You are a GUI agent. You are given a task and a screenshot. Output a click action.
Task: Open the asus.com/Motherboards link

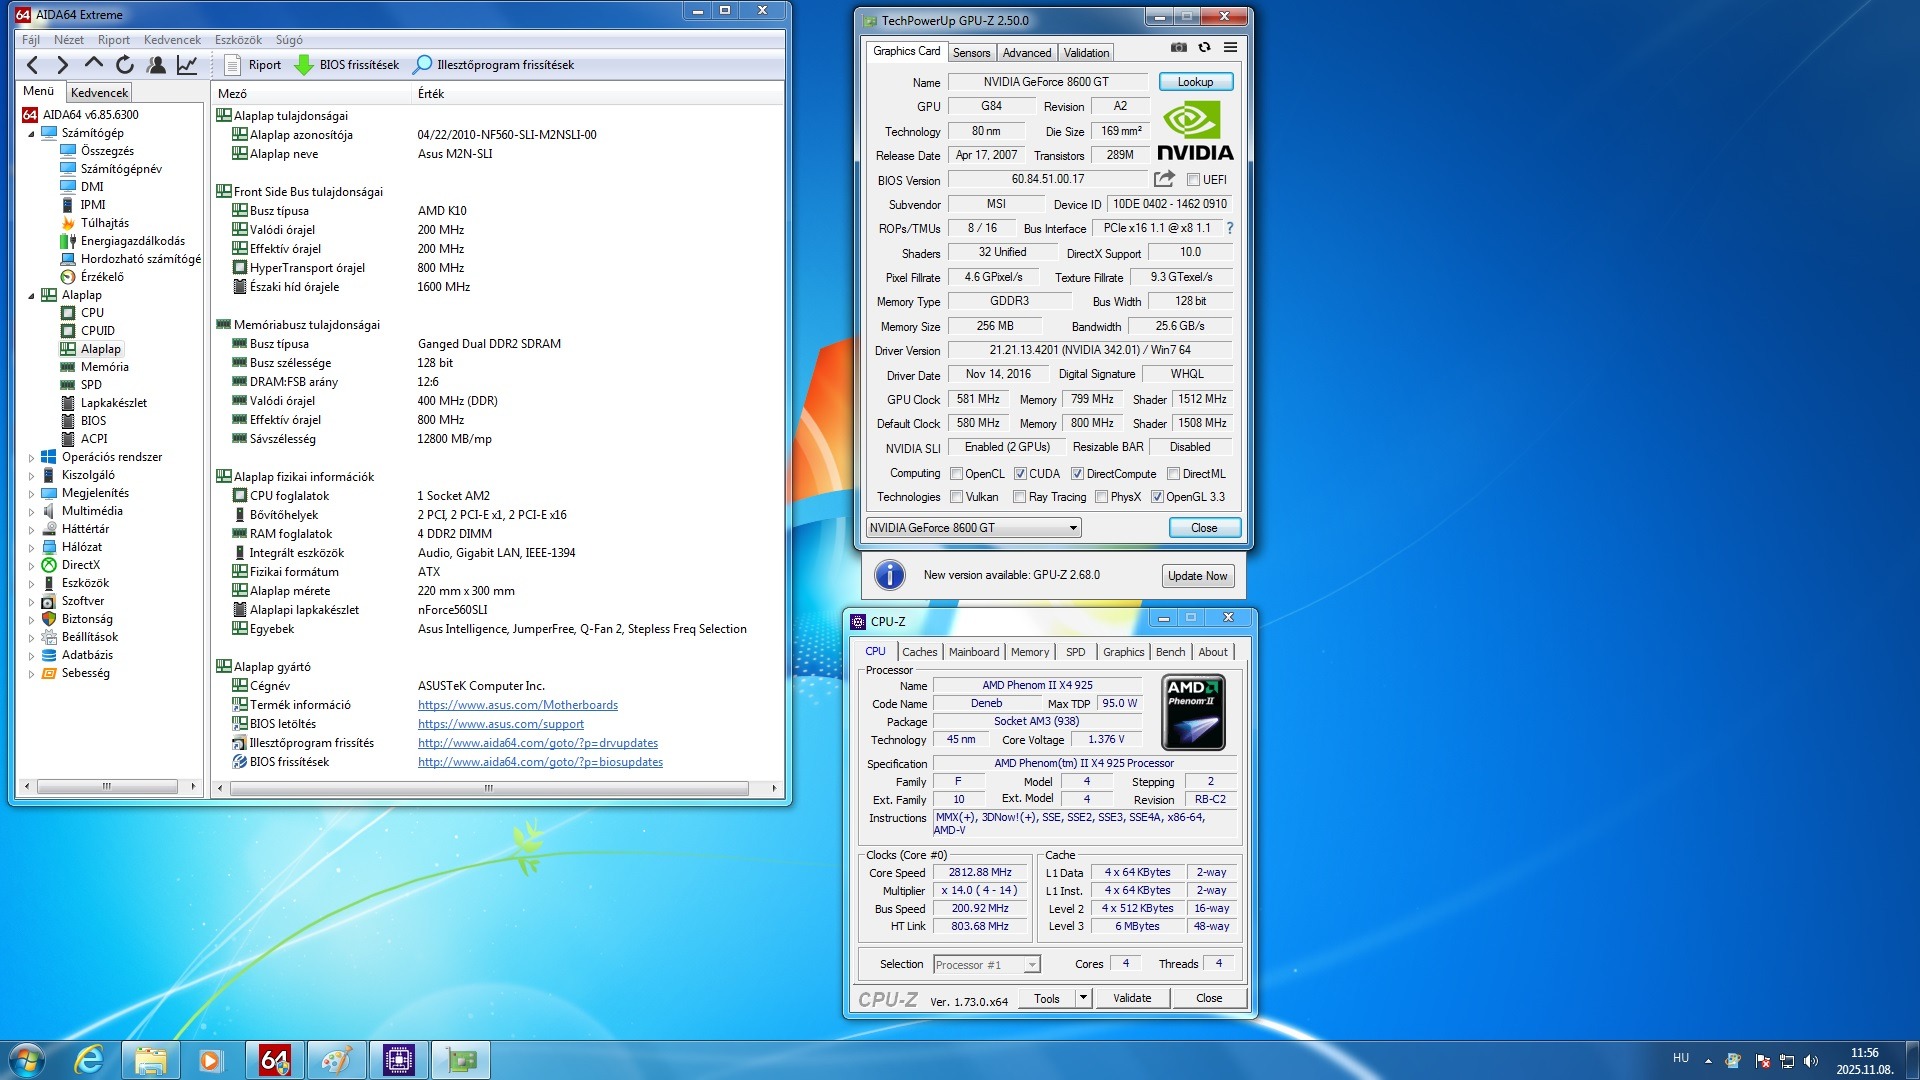[x=517, y=705]
